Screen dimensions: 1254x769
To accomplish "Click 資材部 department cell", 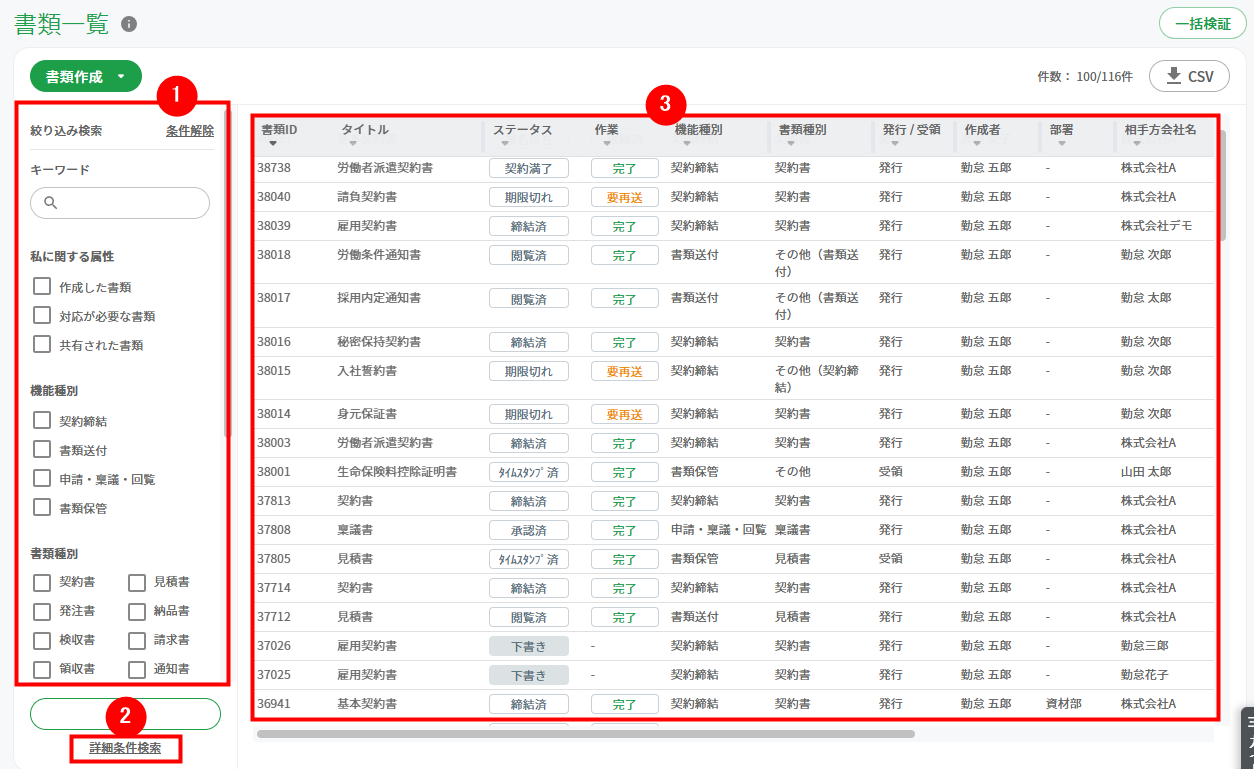I will 1063,704.
